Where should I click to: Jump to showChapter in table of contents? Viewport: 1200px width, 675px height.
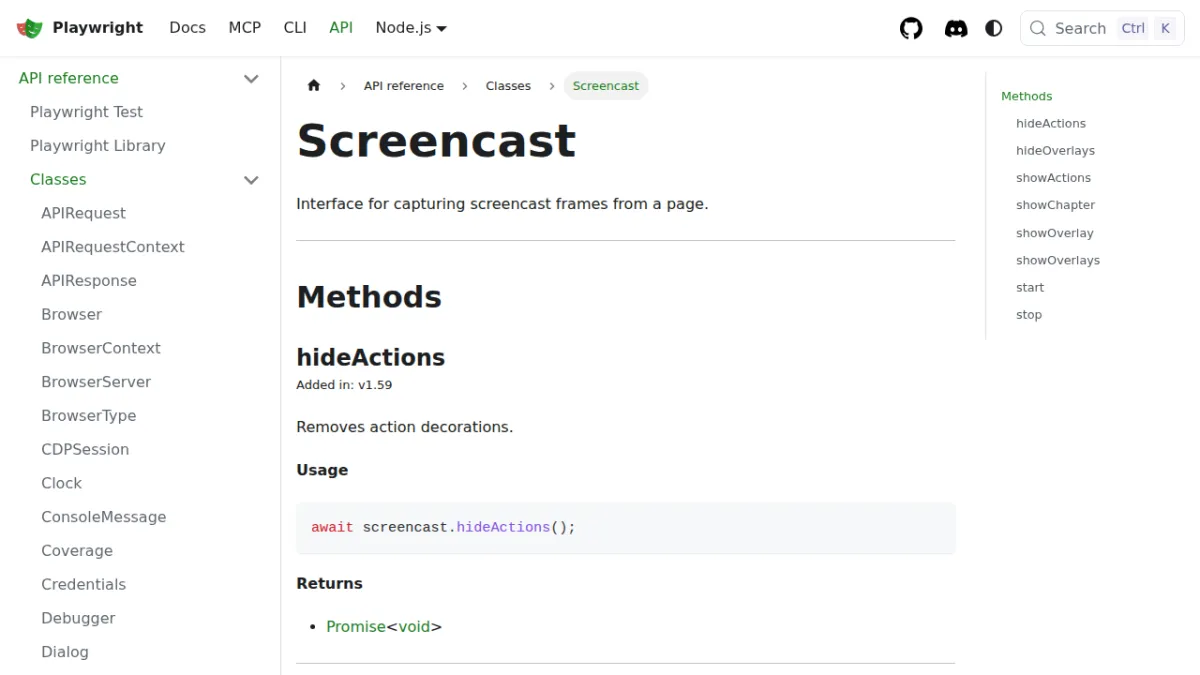(1055, 205)
